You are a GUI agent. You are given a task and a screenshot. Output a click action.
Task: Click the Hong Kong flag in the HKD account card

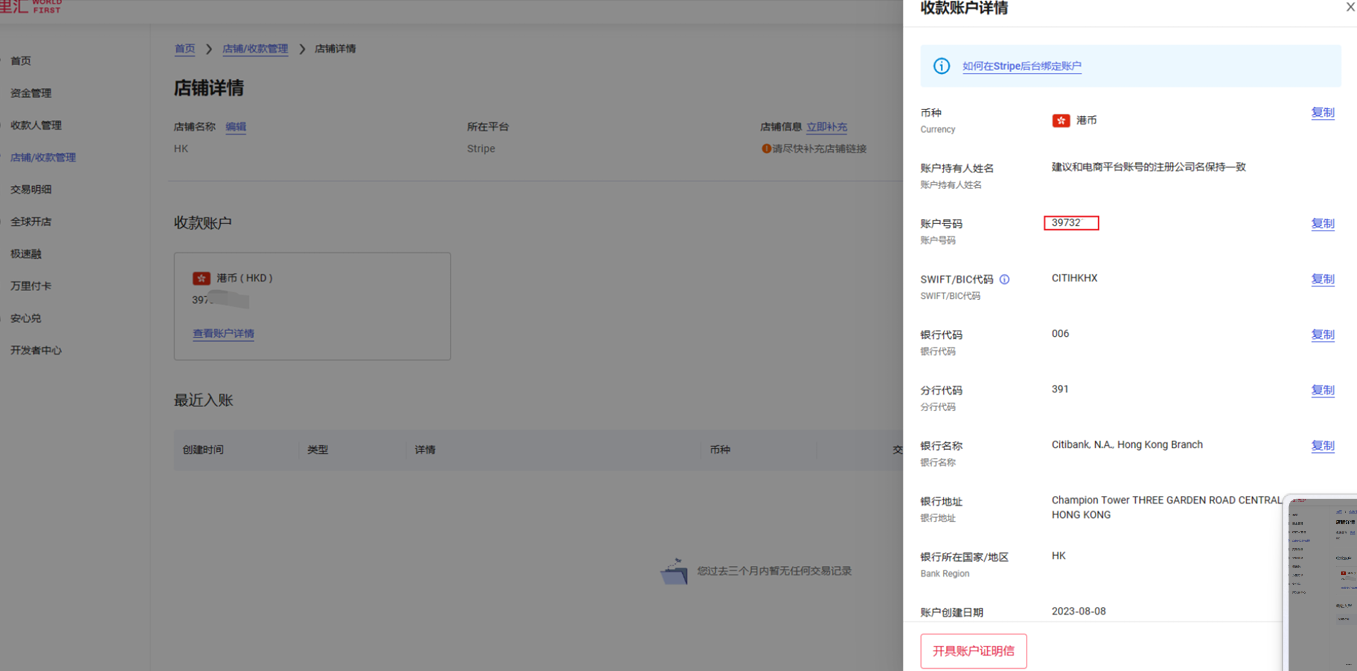tap(201, 279)
